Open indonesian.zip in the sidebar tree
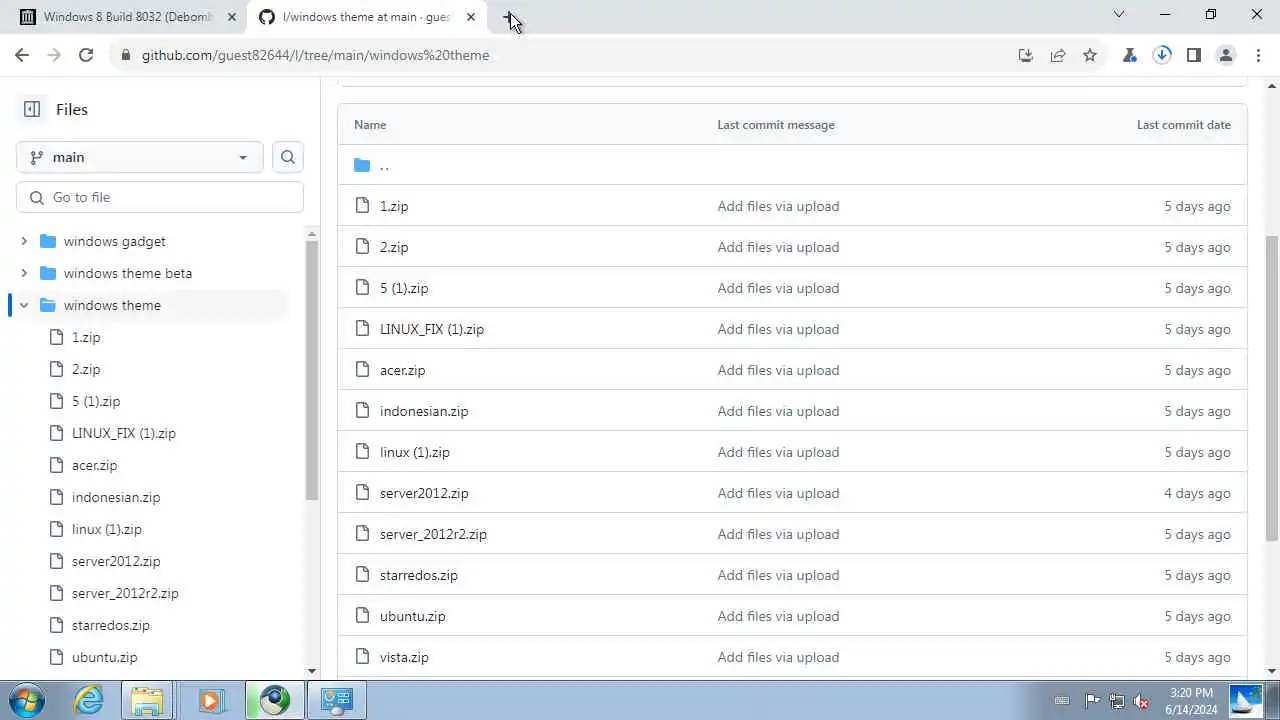 pyautogui.click(x=116, y=497)
